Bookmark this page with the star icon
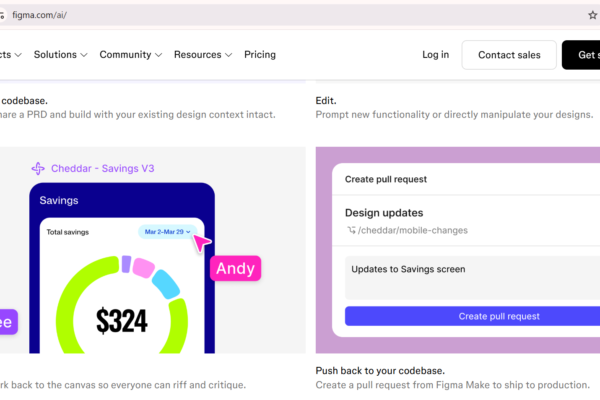Viewport: 600px width, 400px height. coord(592,15)
